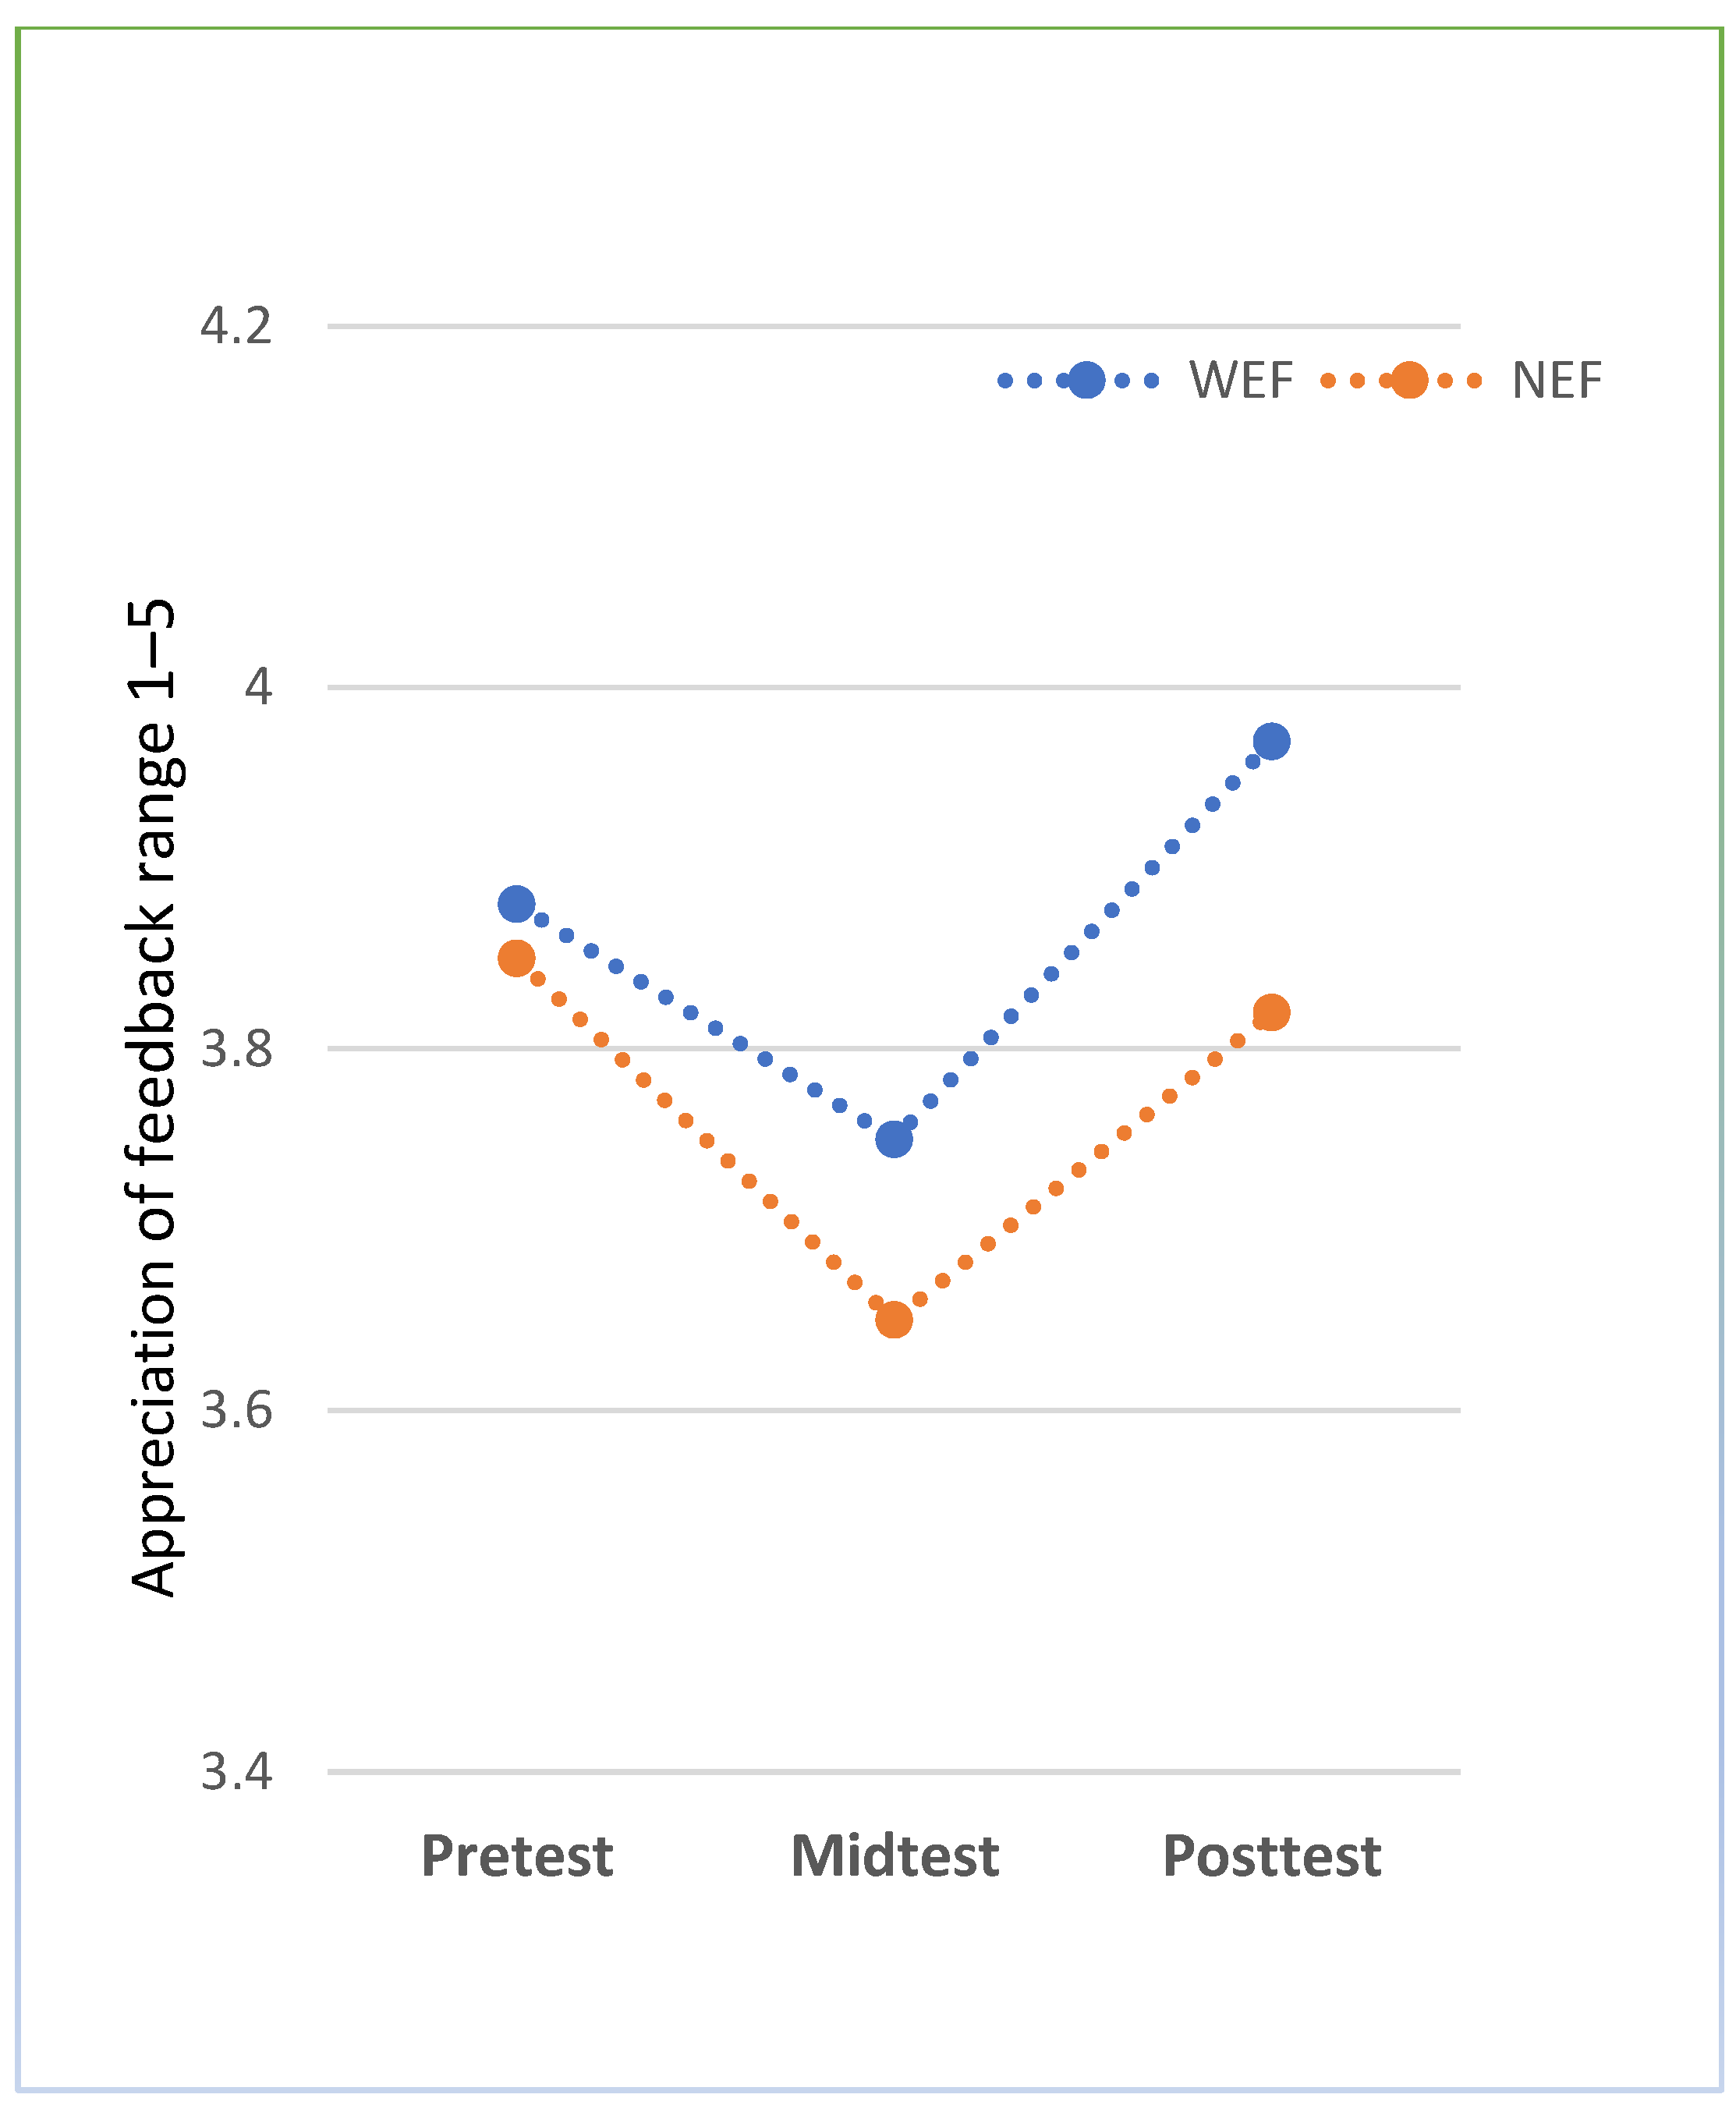Viewport: 1736px width, 2105px height.
Task: Select the NEF legend label
Action: click(1556, 381)
